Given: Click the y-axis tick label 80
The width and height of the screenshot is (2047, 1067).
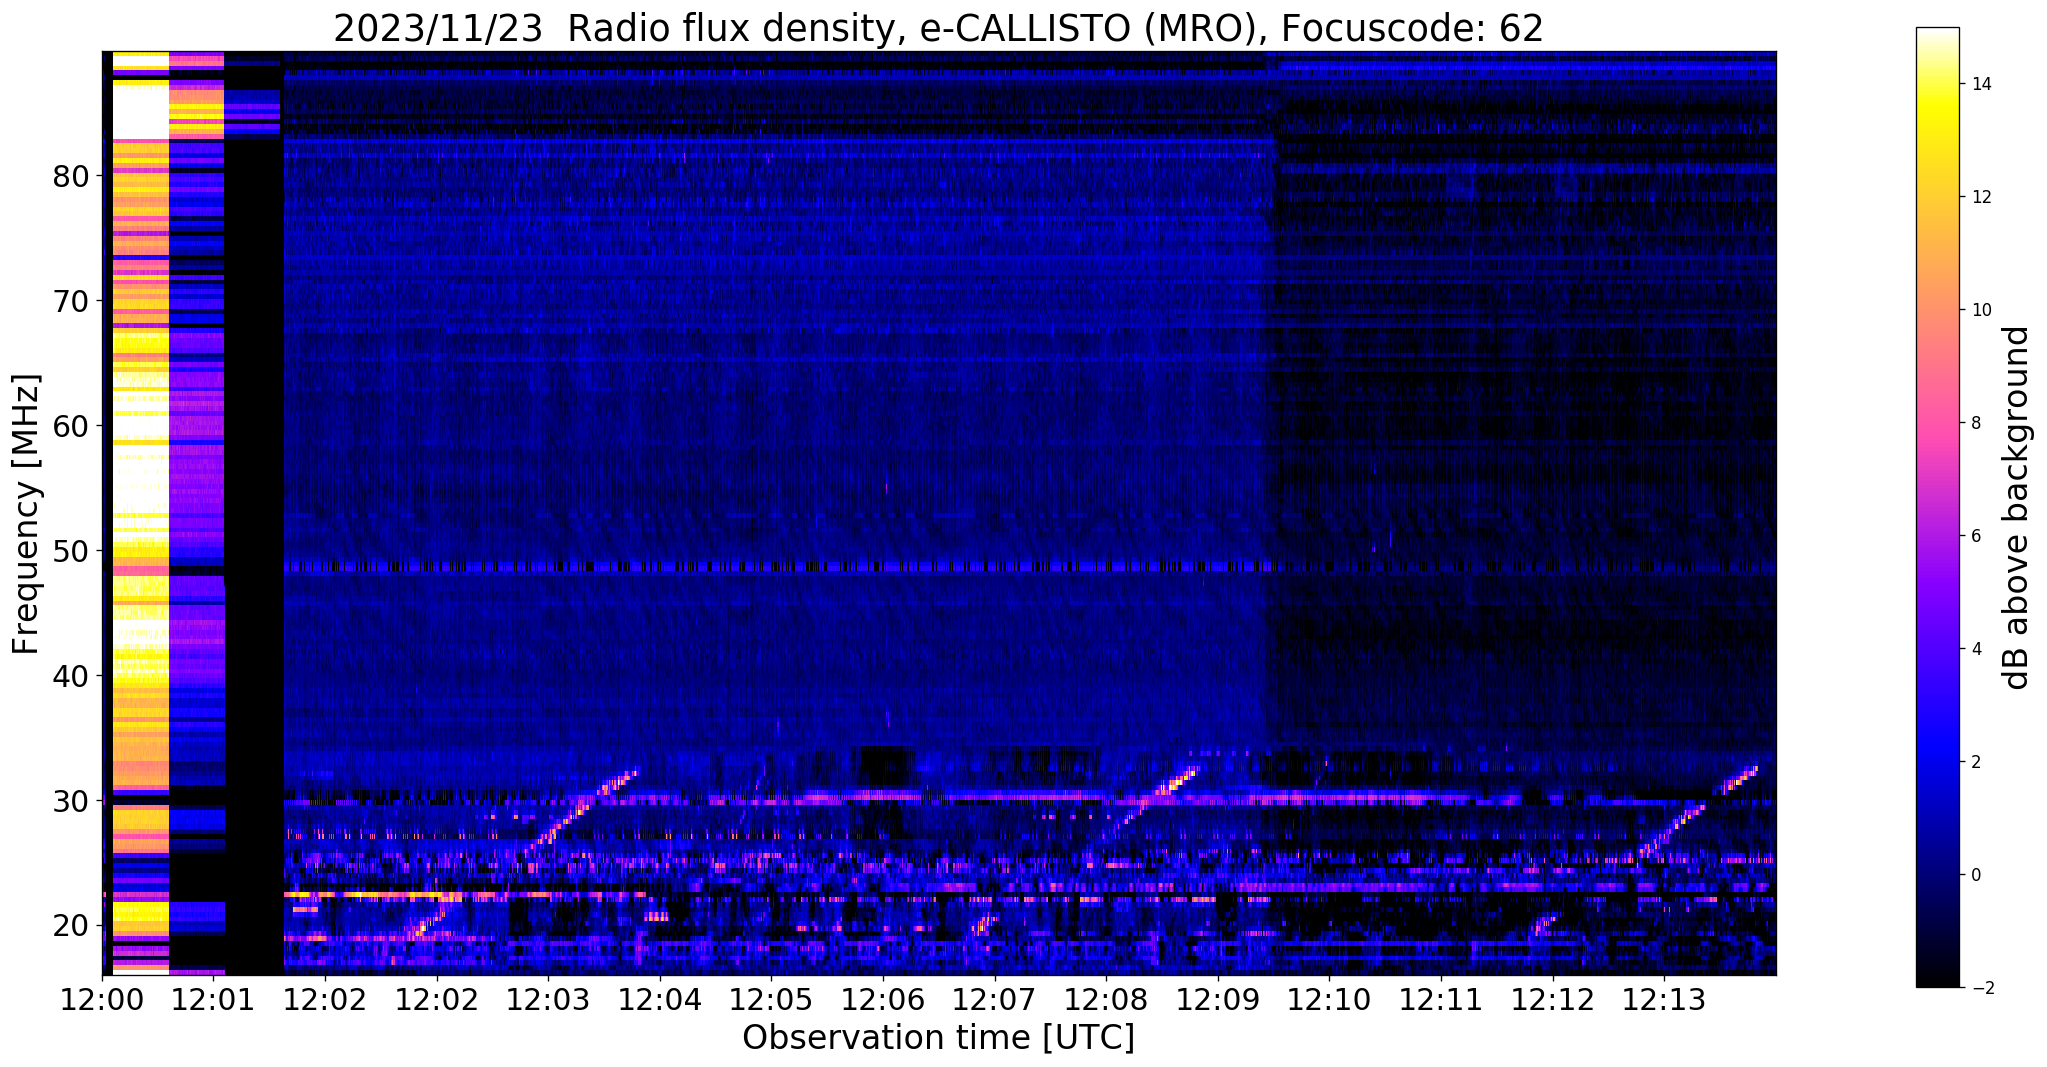Looking at the screenshot, I should click(x=71, y=177).
